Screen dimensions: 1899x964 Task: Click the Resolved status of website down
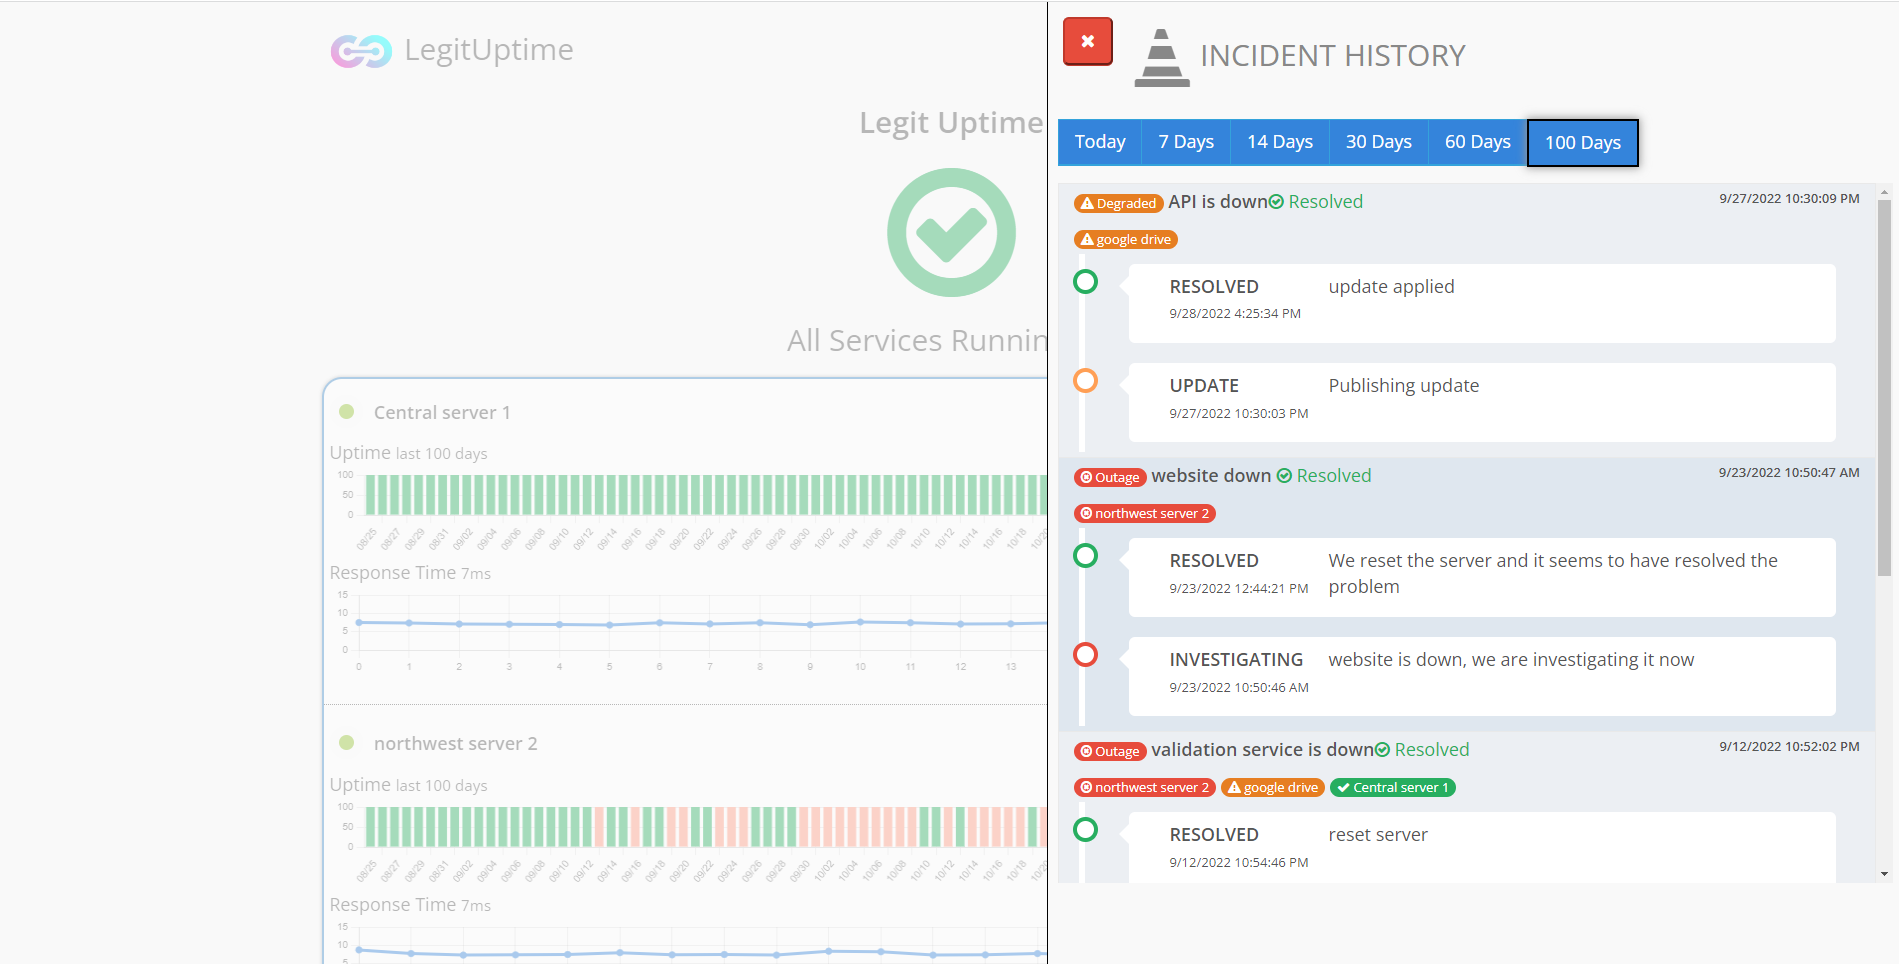[1324, 476]
